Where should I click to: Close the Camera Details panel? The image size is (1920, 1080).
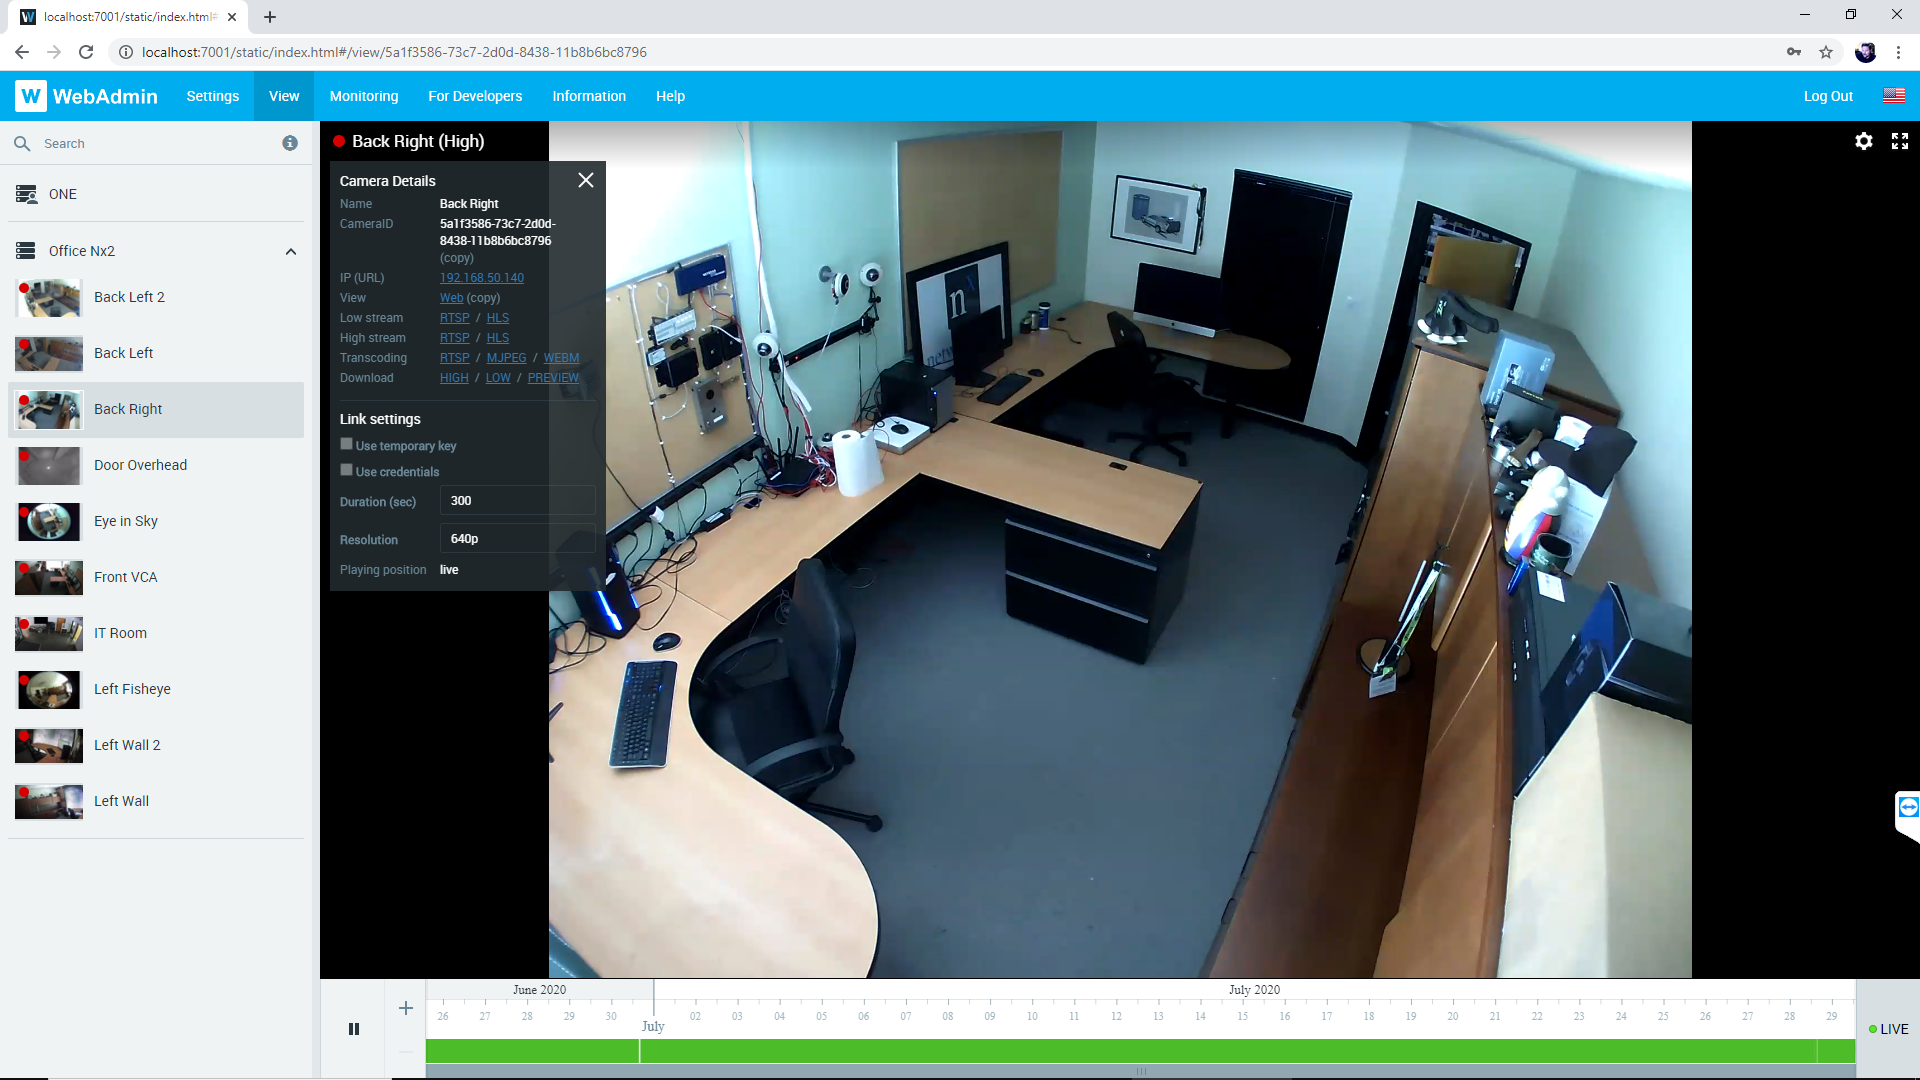click(x=586, y=180)
